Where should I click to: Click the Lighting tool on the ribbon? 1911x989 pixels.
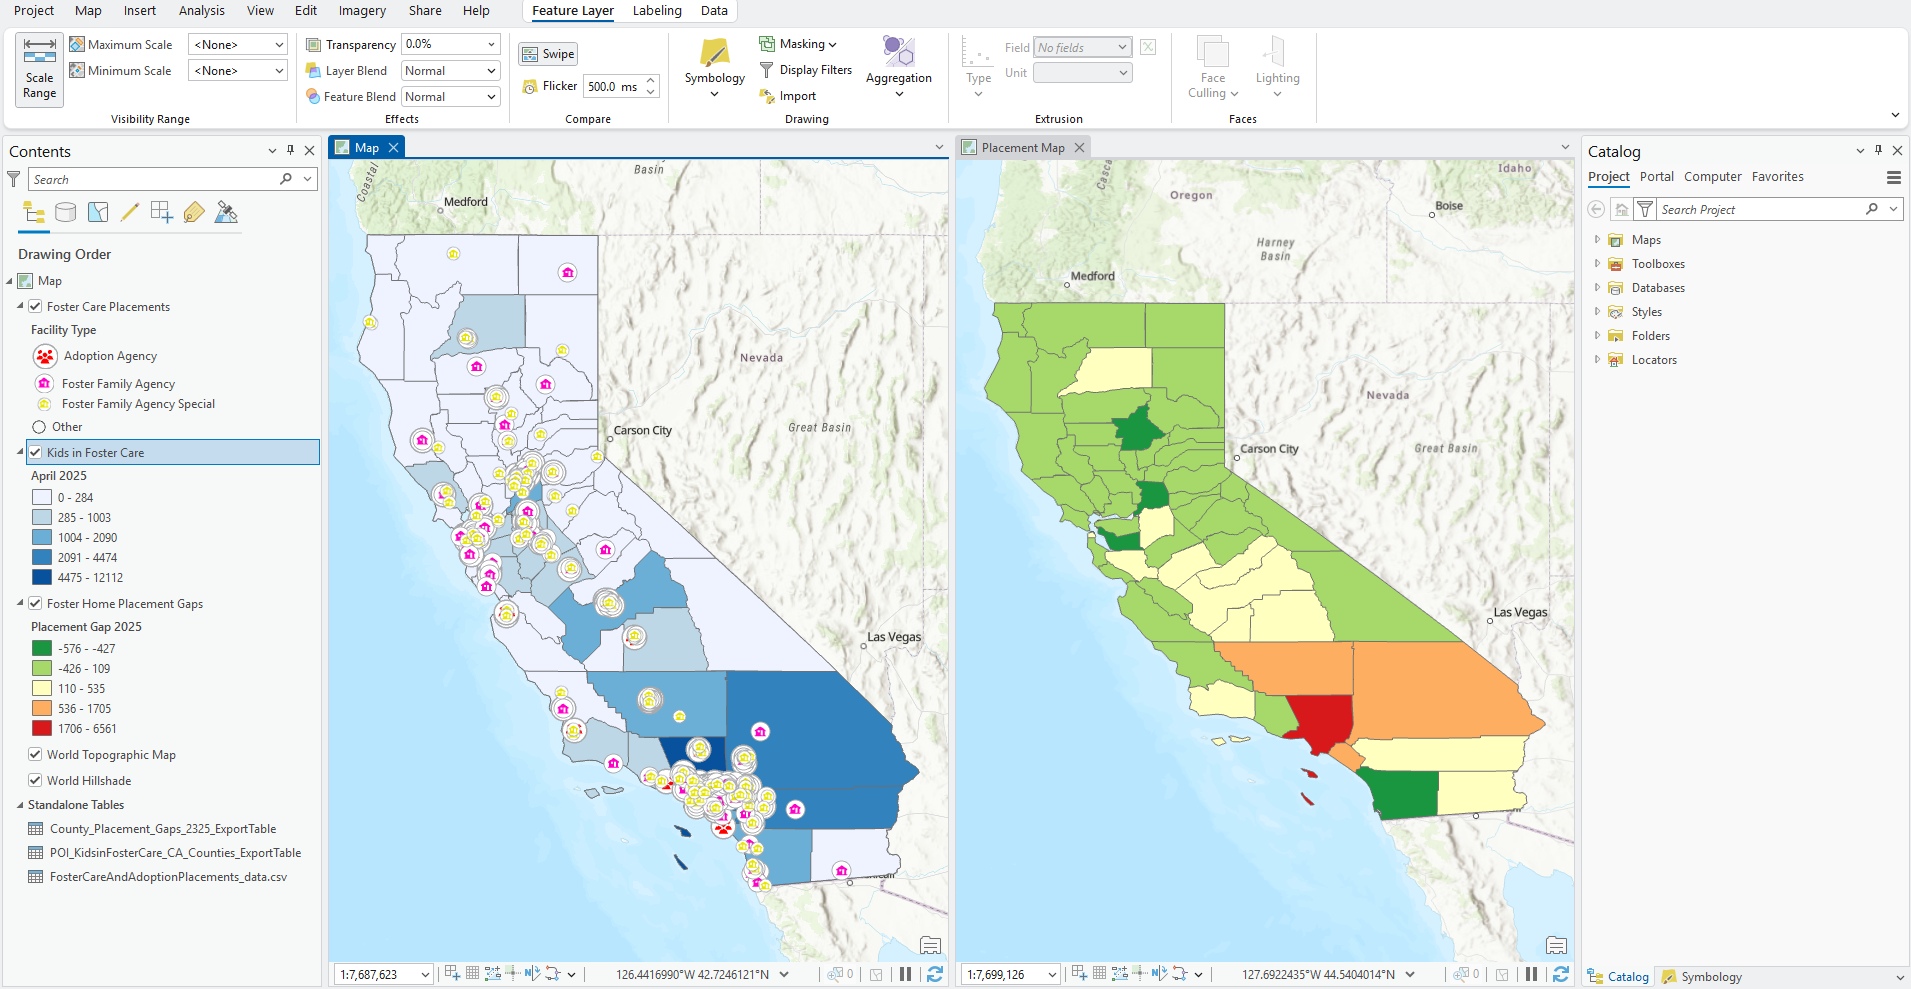1277,67
